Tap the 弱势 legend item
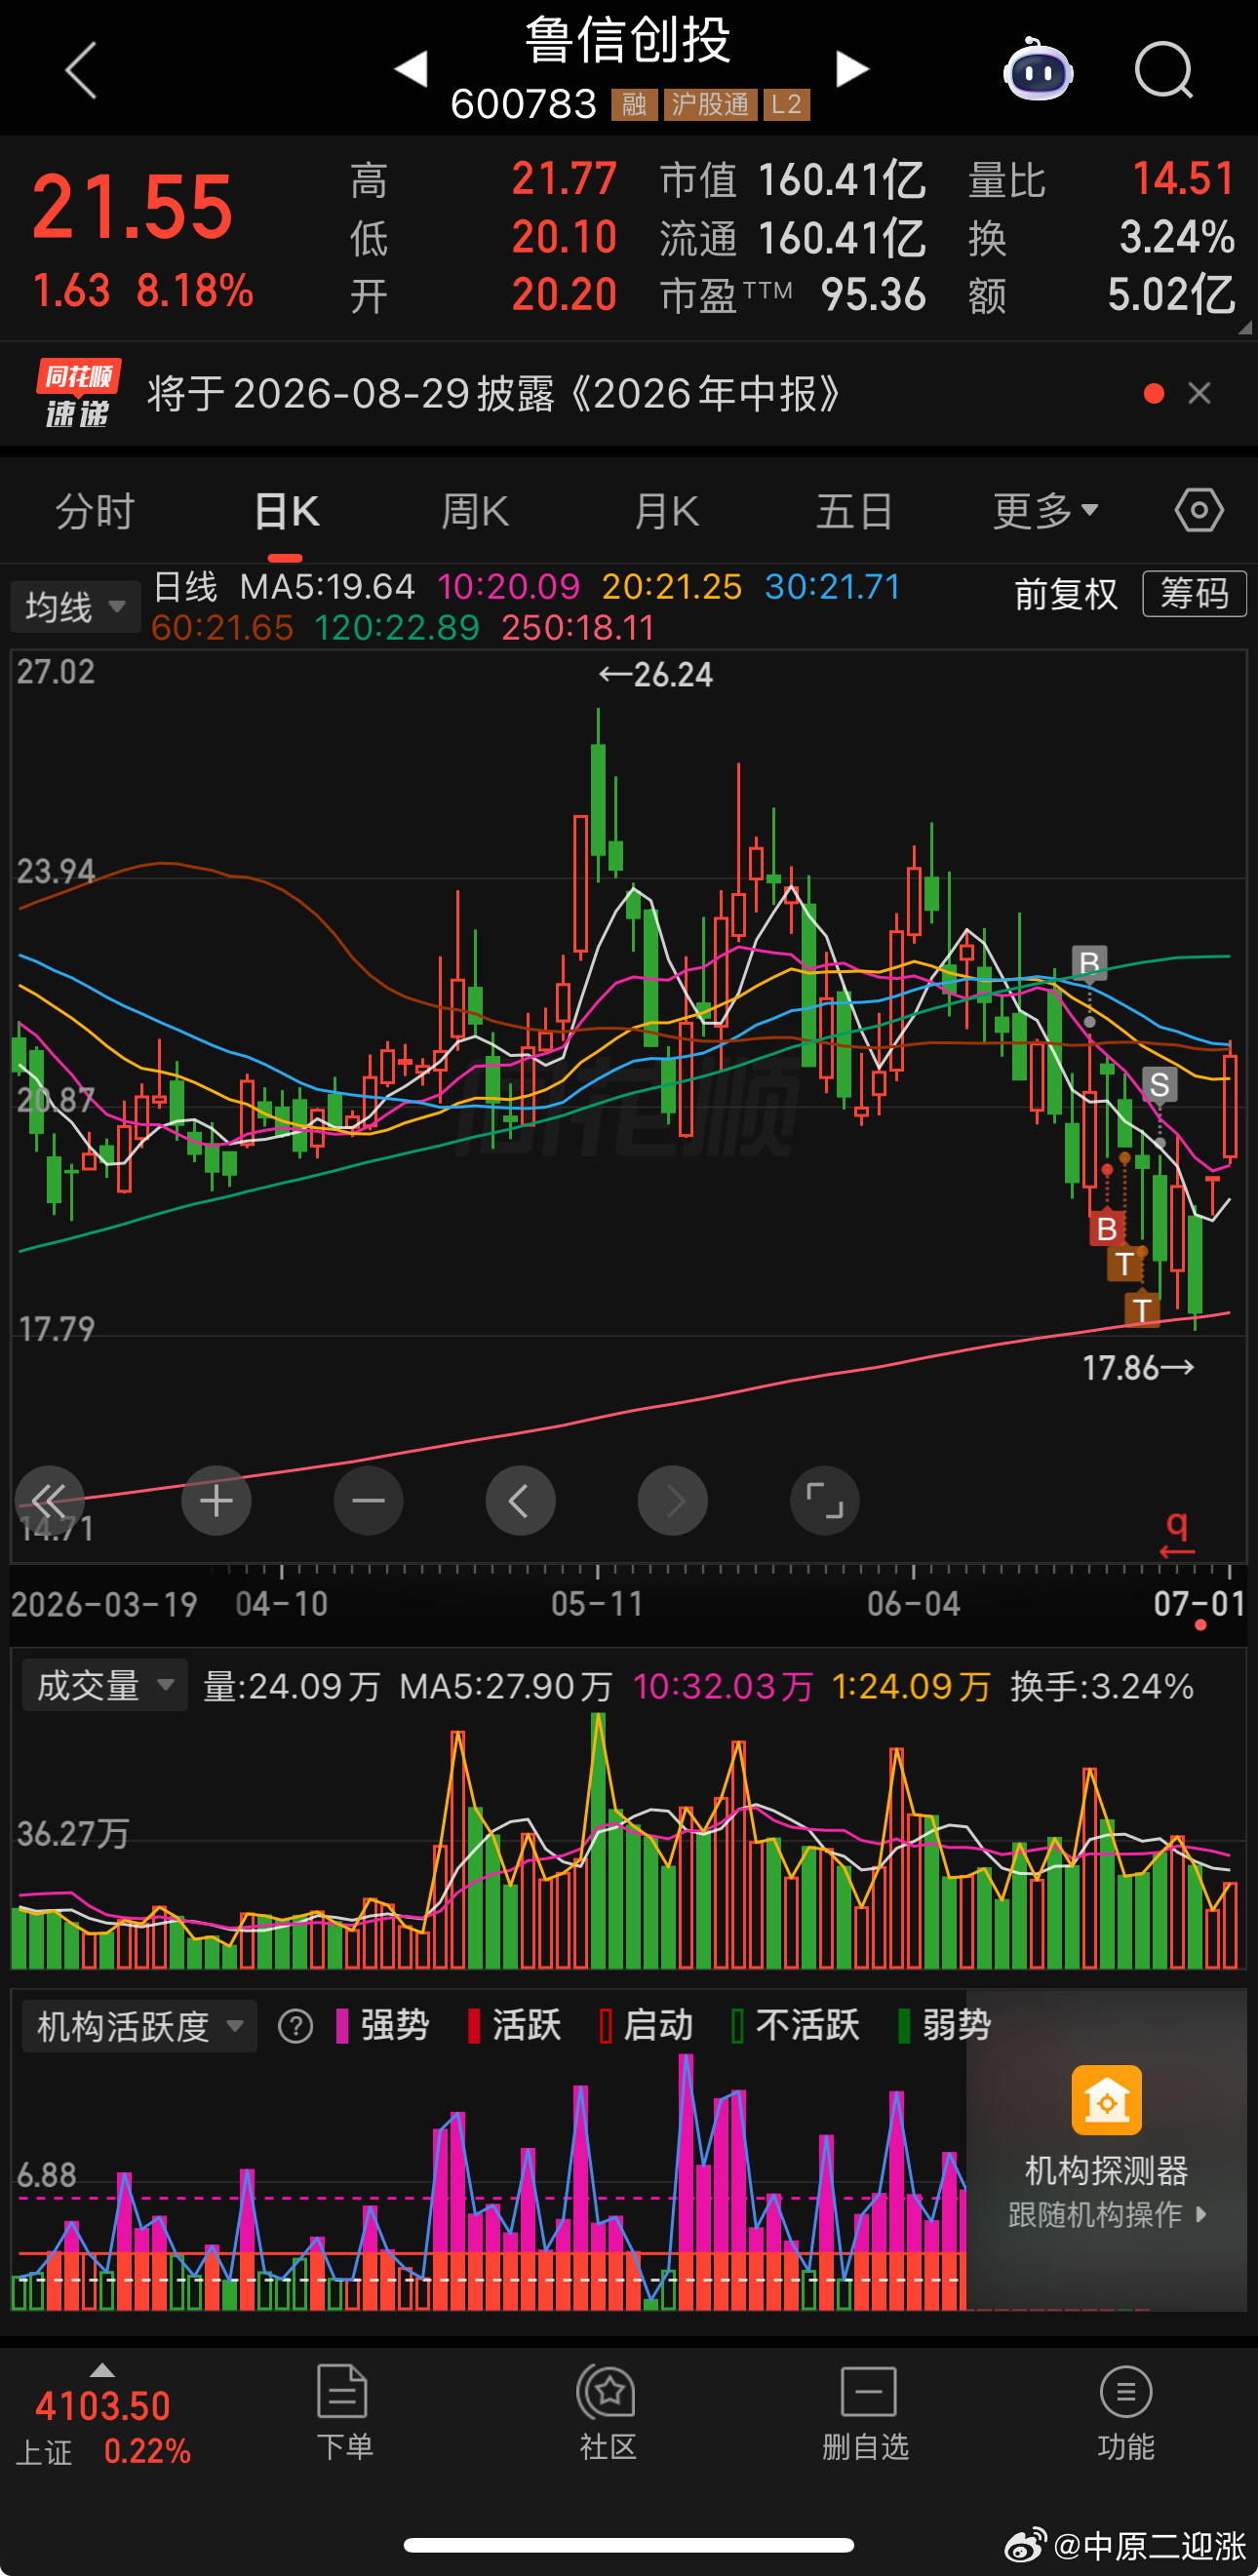Viewport: 1258px width, 2576px height. (x=945, y=2027)
